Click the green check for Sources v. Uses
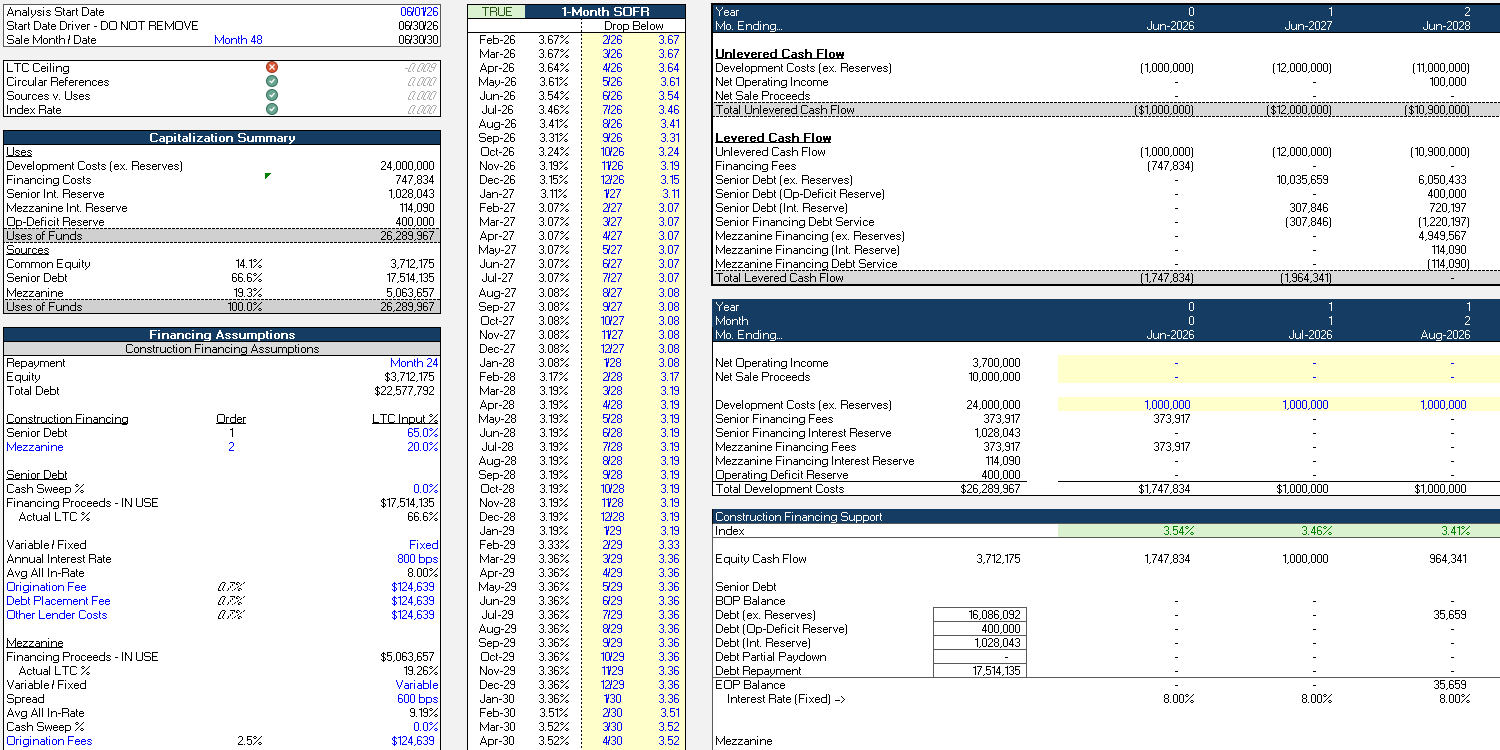This screenshot has width=1500, height=750. pyautogui.click(x=272, y=96)
